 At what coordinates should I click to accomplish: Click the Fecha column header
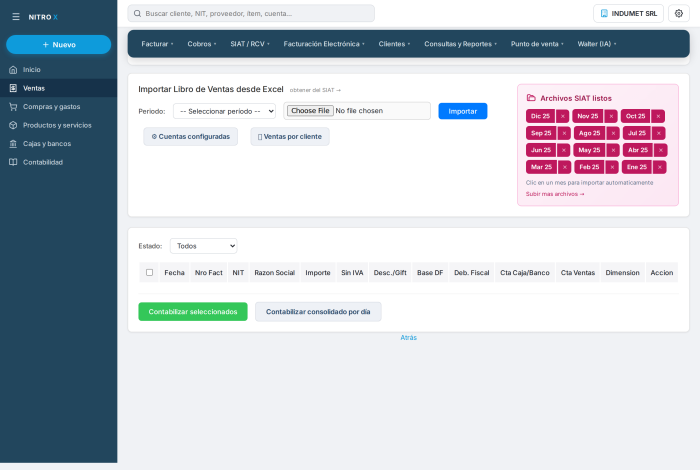click(174, 273)
